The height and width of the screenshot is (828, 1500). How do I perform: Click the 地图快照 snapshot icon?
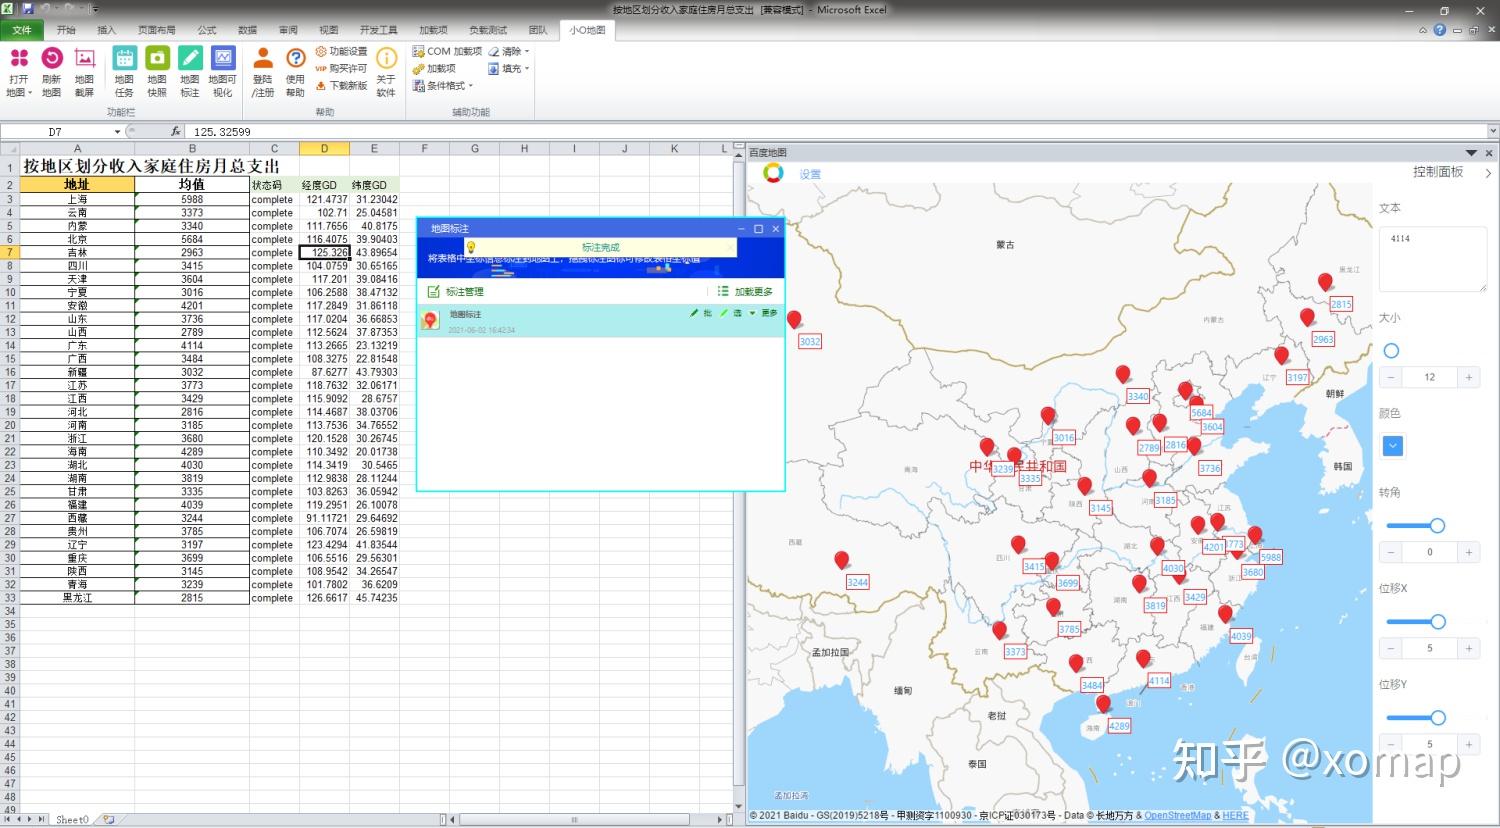157,60
